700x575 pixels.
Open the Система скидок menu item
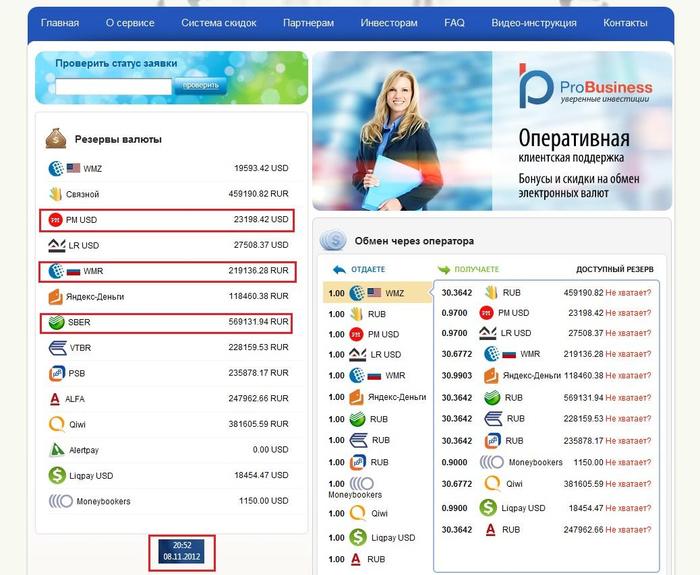coord(219,22)
